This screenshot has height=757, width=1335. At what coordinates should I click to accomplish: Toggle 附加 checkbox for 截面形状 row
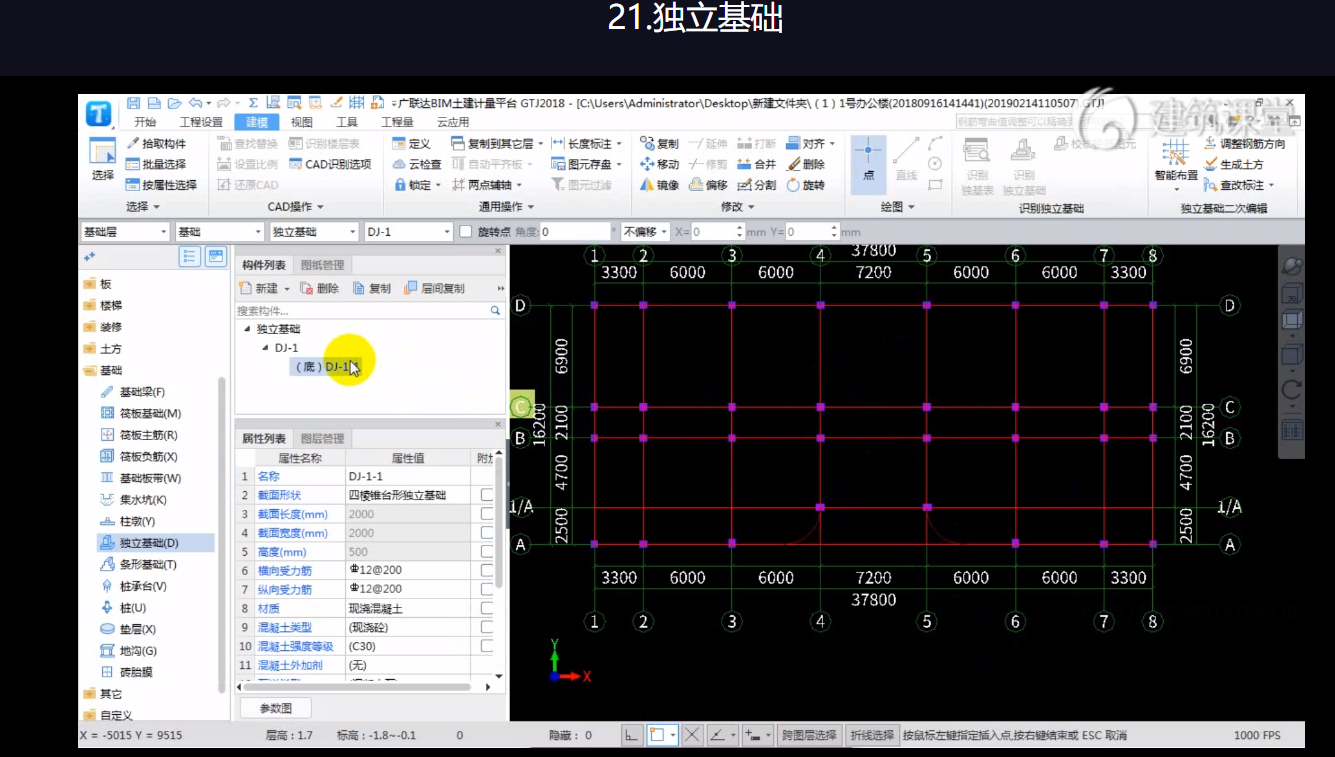coord(486,495)
